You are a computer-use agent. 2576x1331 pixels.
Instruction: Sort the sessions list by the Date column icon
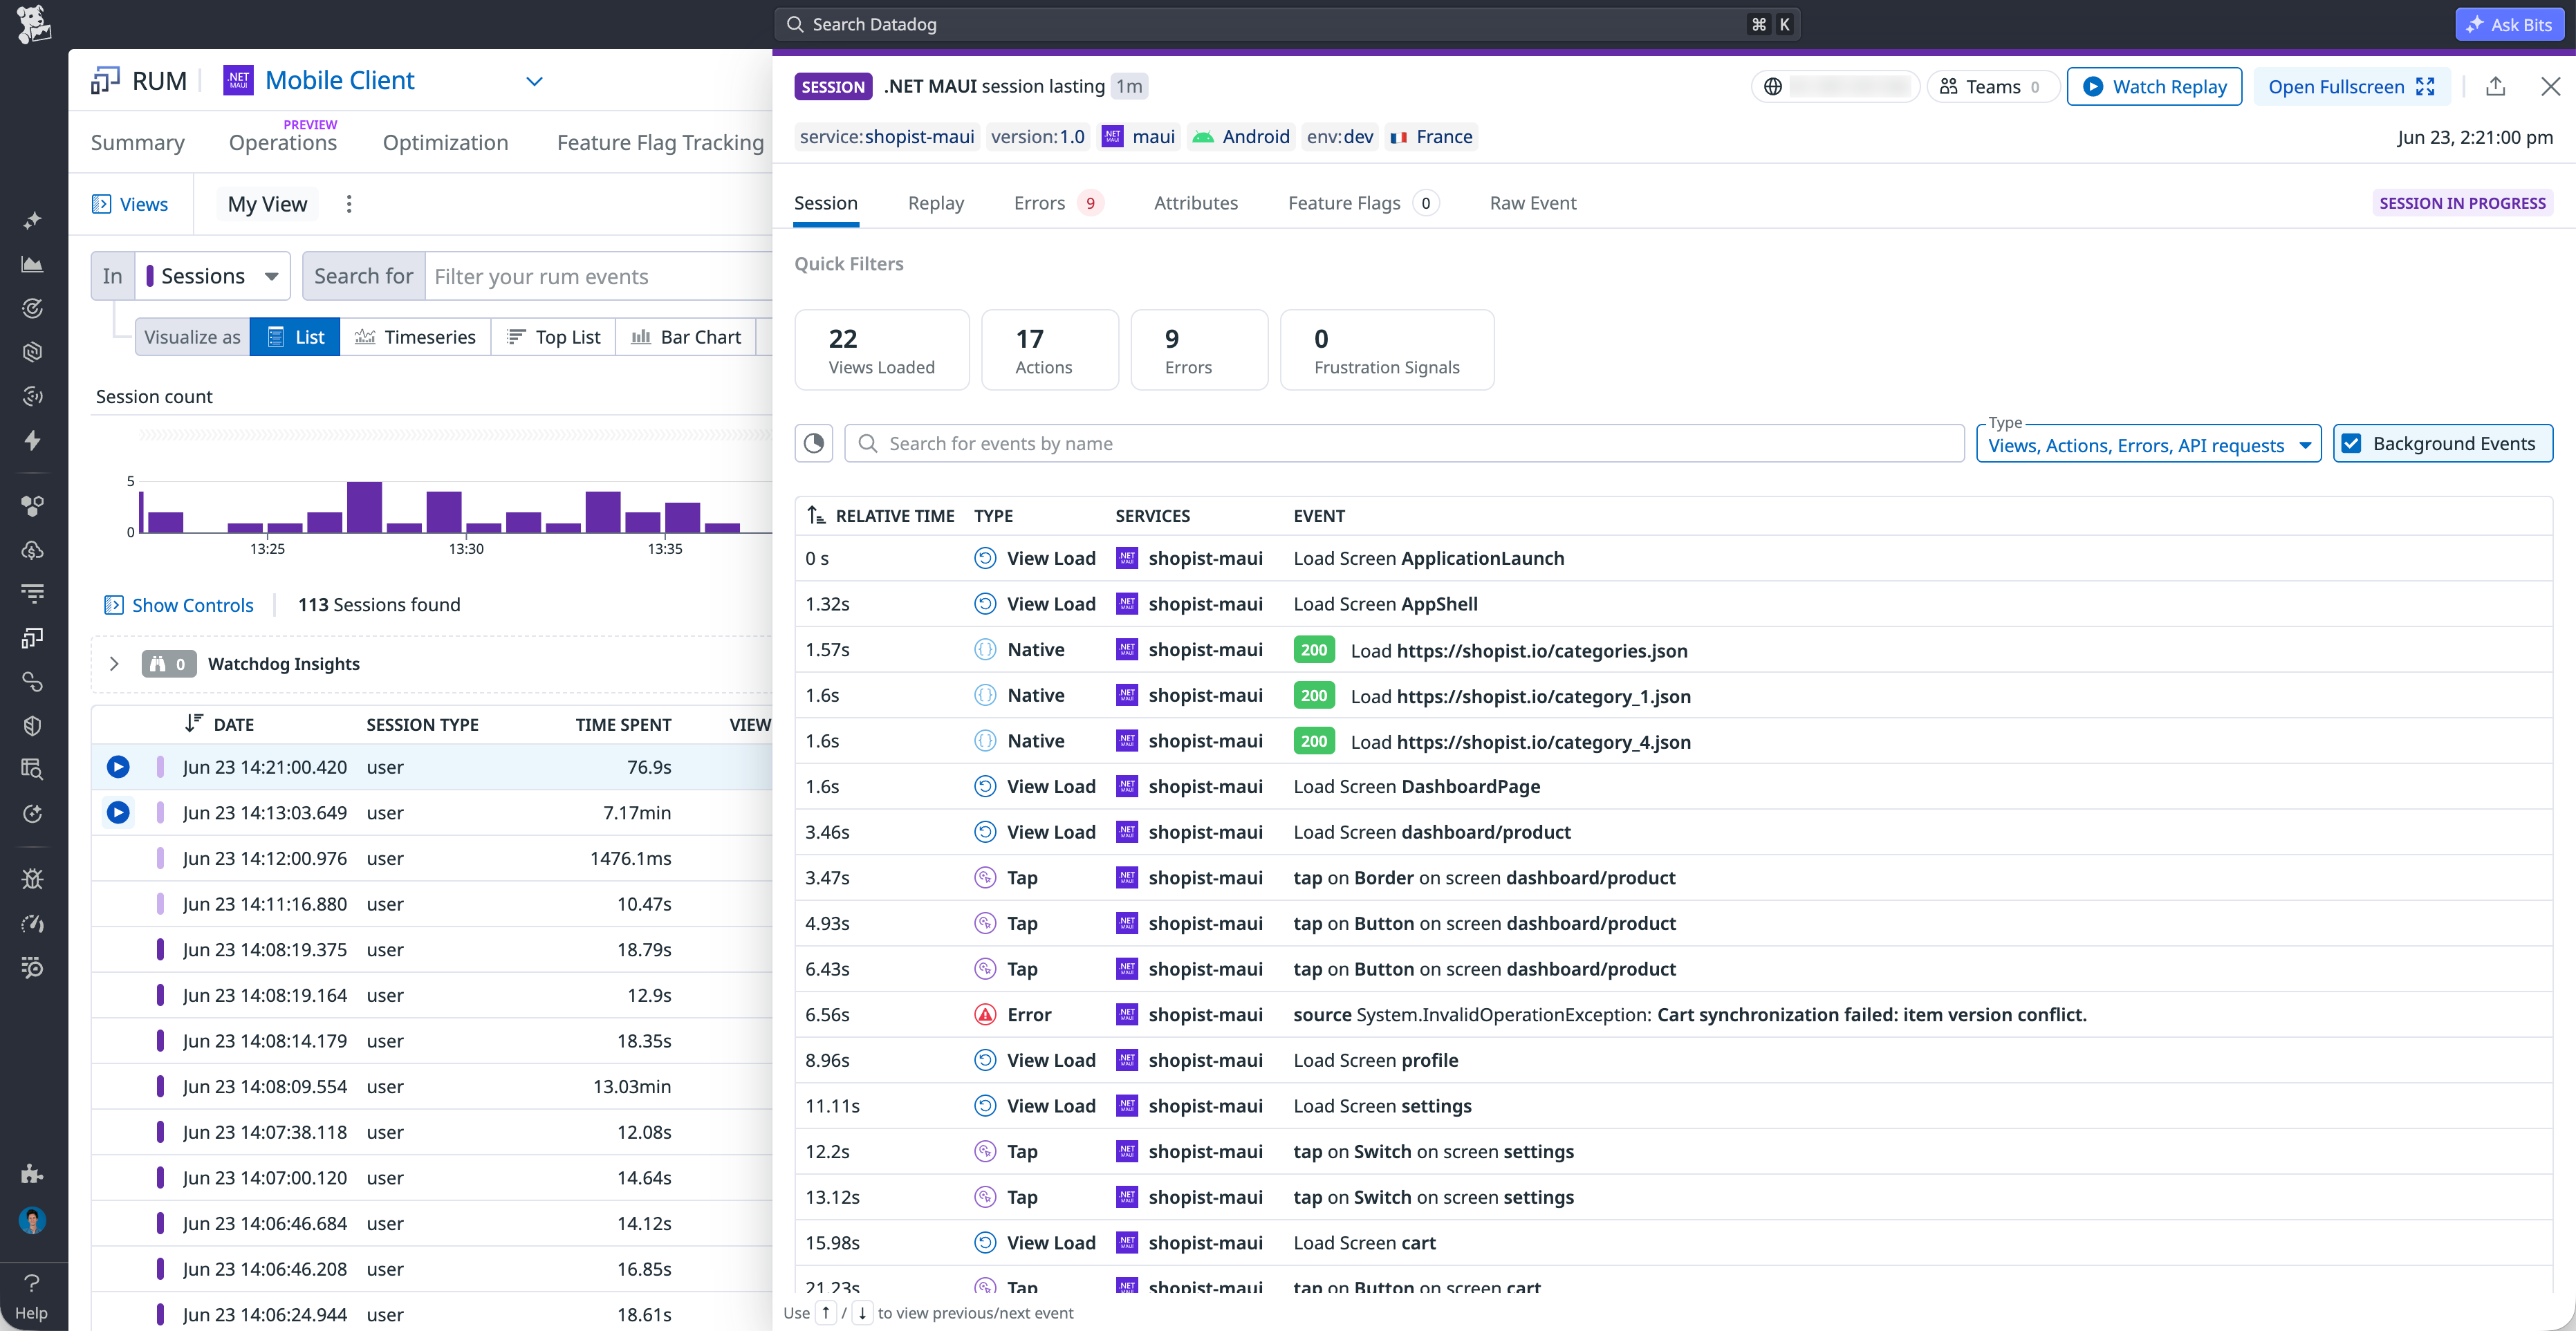(x=194, y=724)
